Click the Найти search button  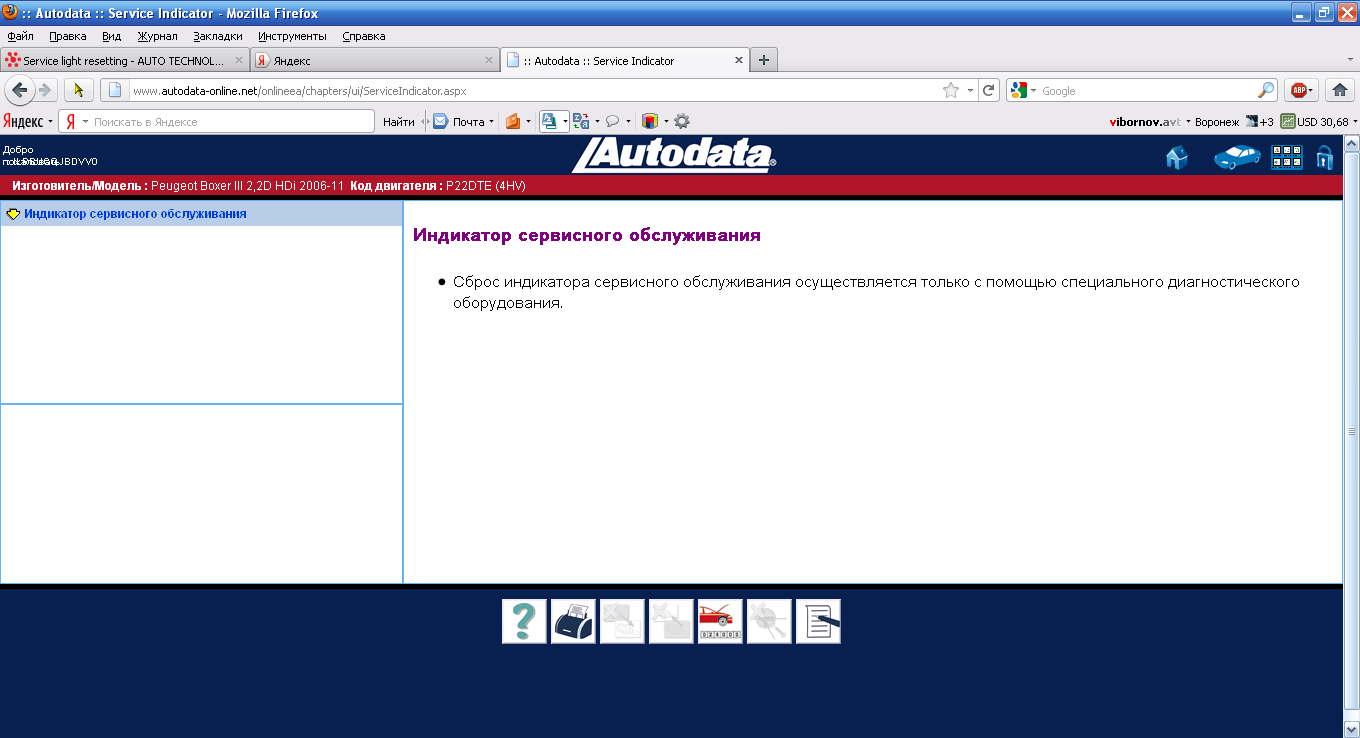[x=399, y=122]
